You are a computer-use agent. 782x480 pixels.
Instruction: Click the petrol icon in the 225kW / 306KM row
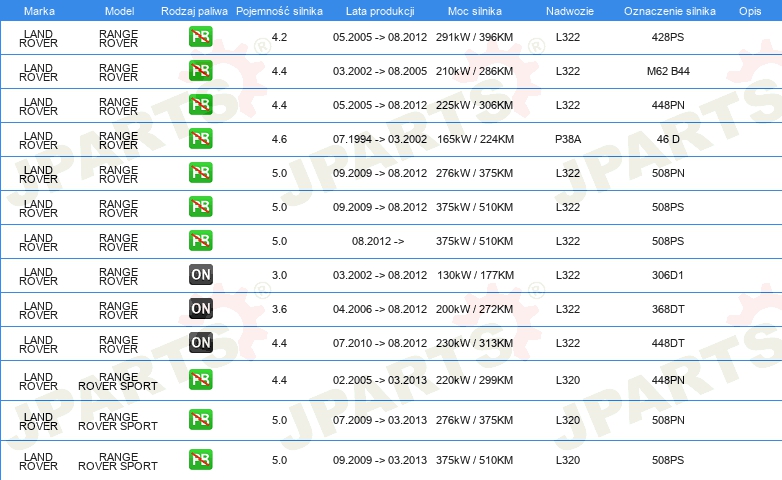[x=200, y=105]
